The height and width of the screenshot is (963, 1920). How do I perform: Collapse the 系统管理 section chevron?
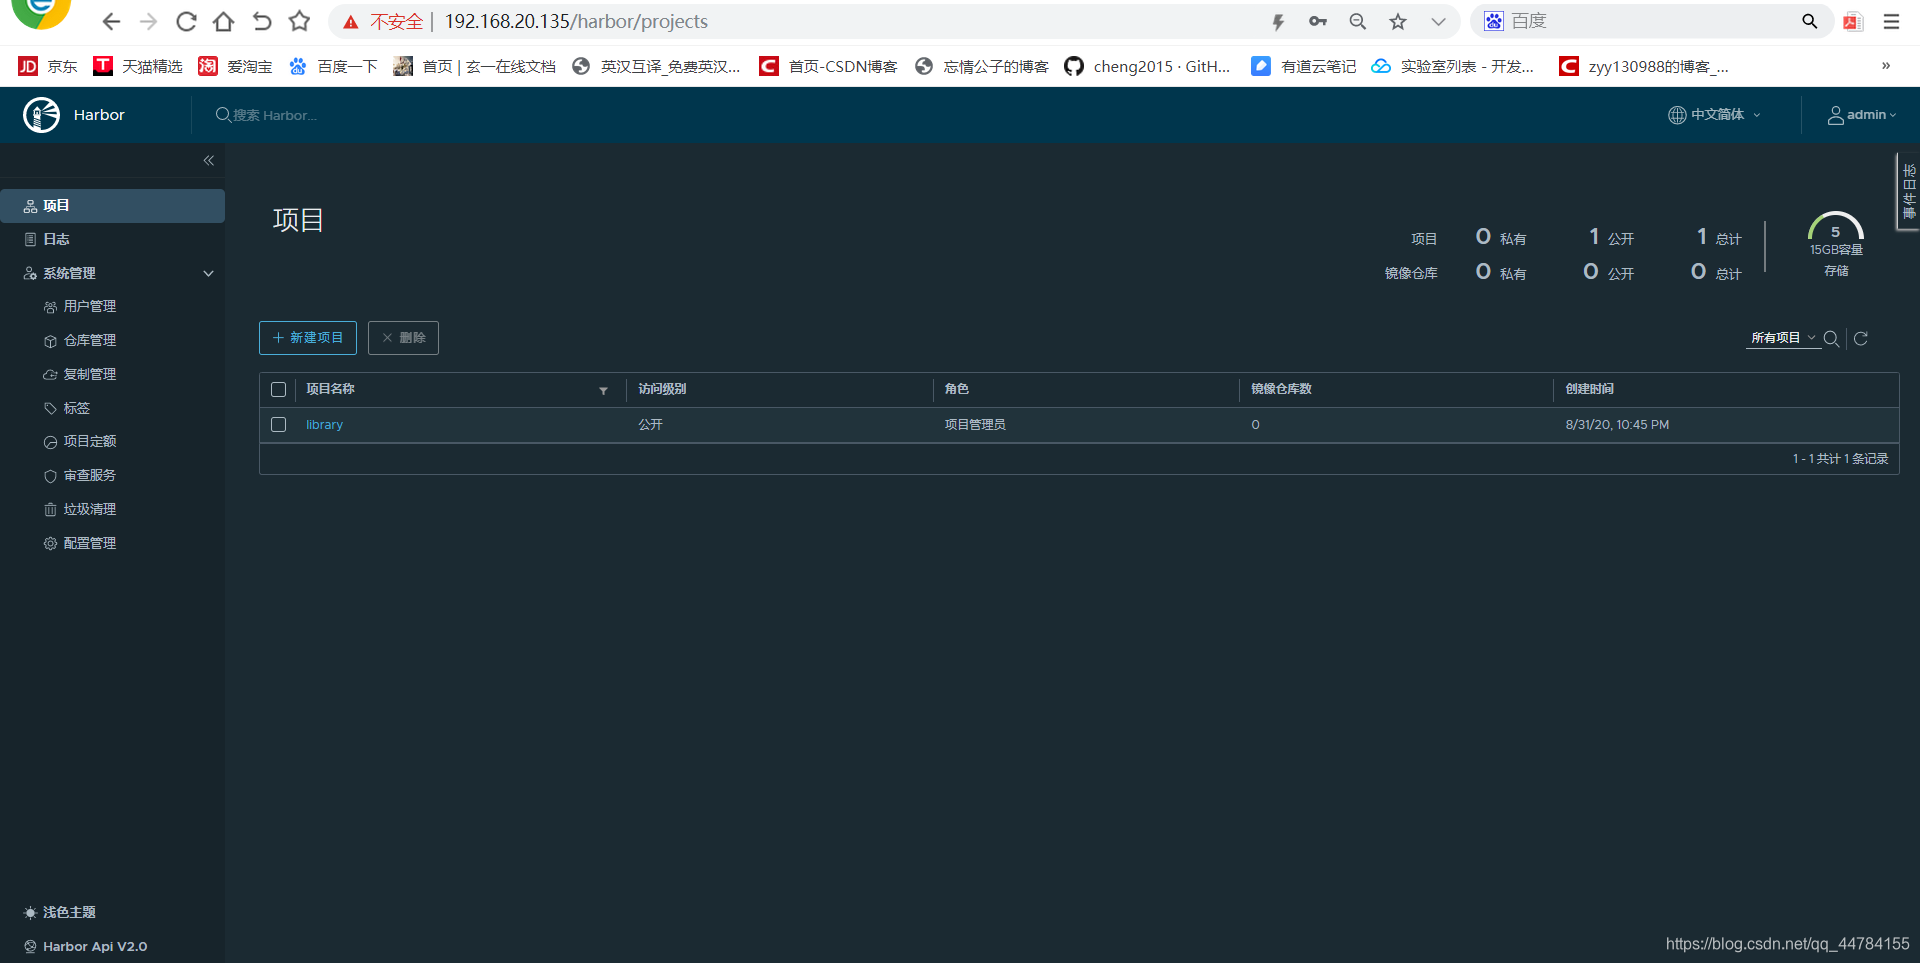point(208,273)
